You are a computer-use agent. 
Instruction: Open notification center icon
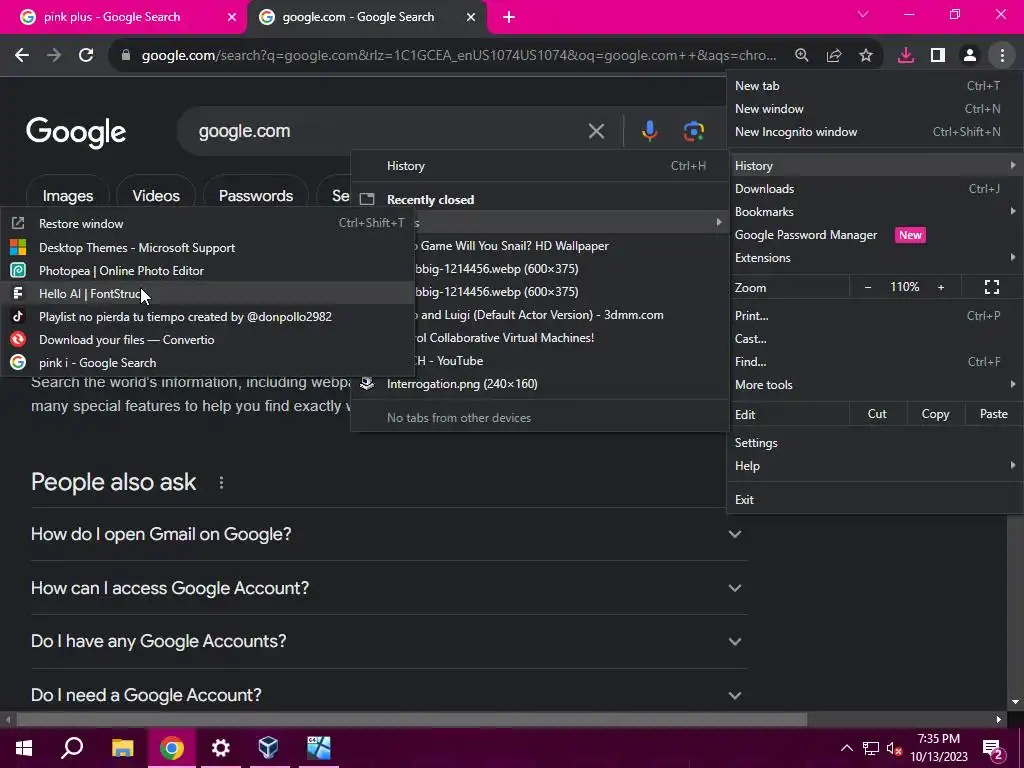tap(993, 748)
